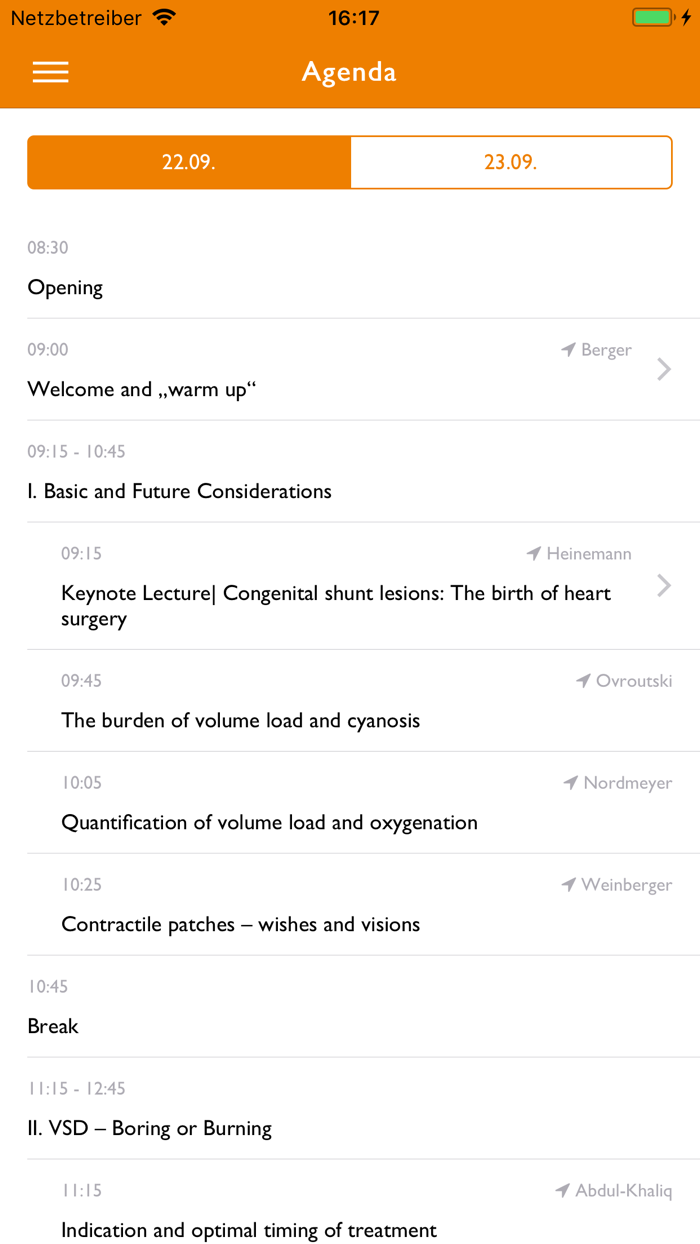Viewport: 700px width, 1244px height.
Task: Tap the battery icon in status bar
Action: 653,18
